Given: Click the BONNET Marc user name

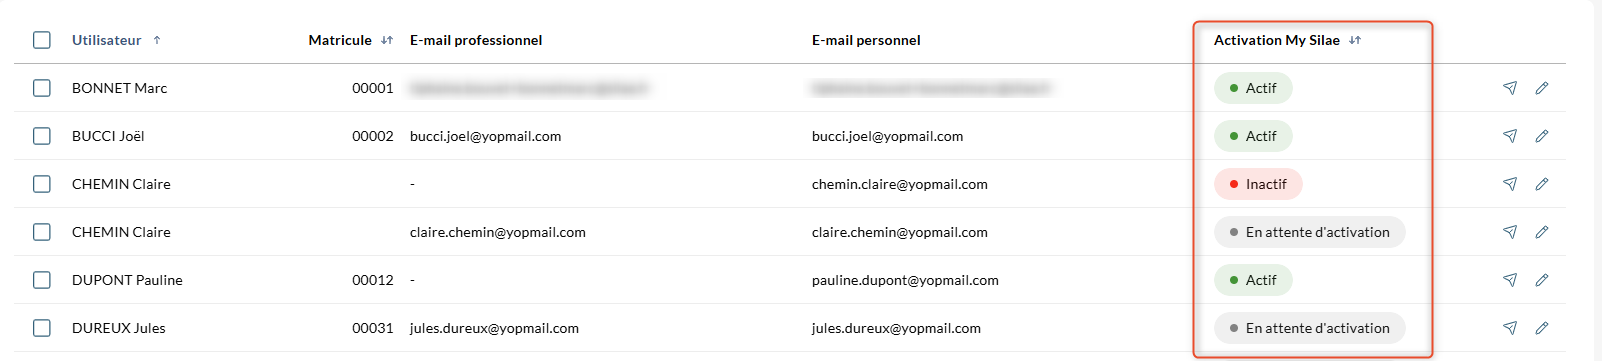Looking at the screenshot, I should (x=119, y=88).
